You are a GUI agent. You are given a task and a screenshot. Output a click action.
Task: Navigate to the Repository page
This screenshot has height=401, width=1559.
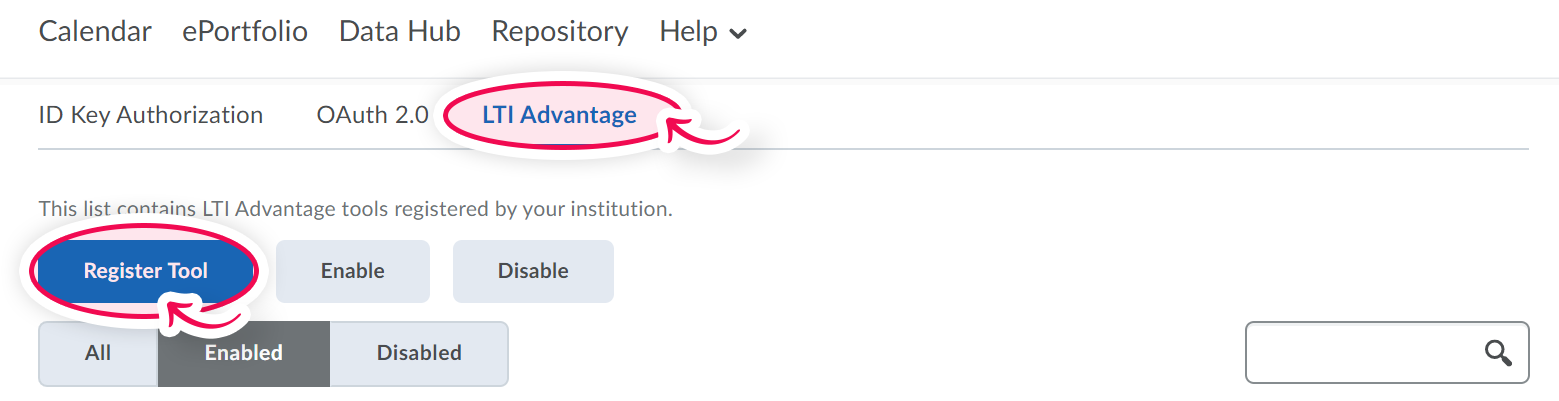point(560,32)
